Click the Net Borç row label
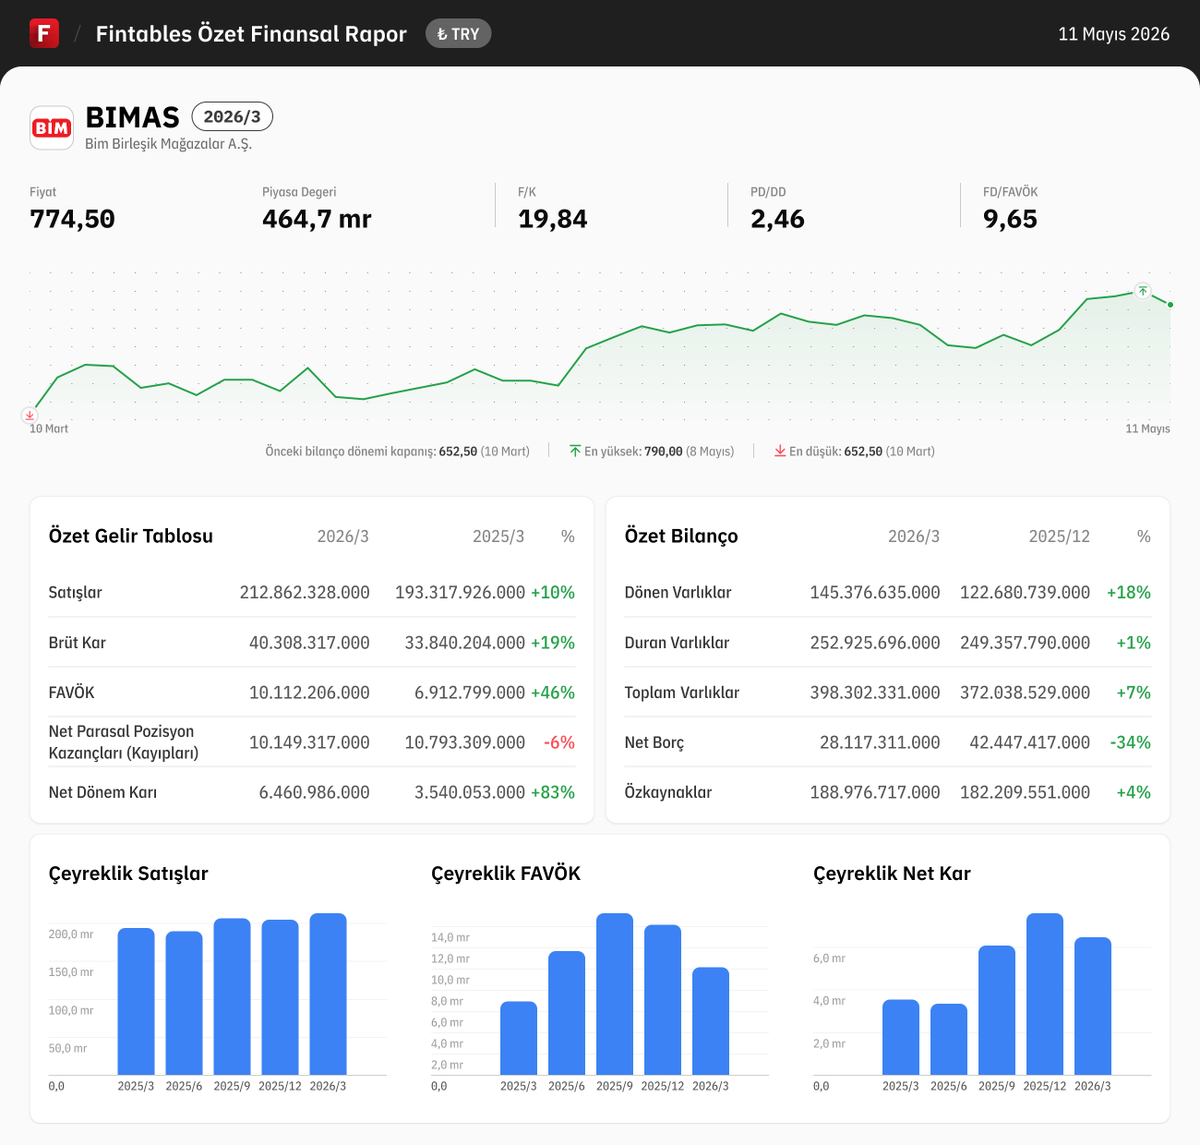The width and height of the screenshot is (1200, 1145). point(655,742)
